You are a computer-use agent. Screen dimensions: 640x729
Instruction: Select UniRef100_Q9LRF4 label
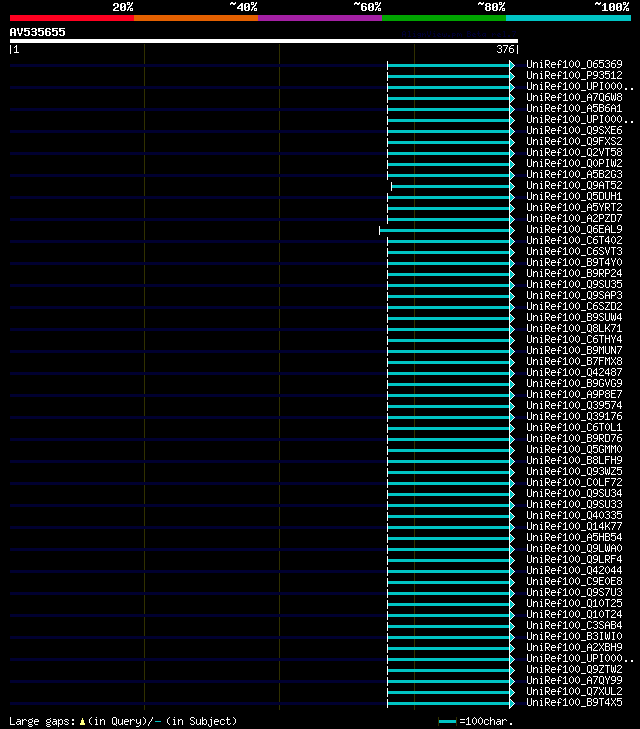coord(574,559)
